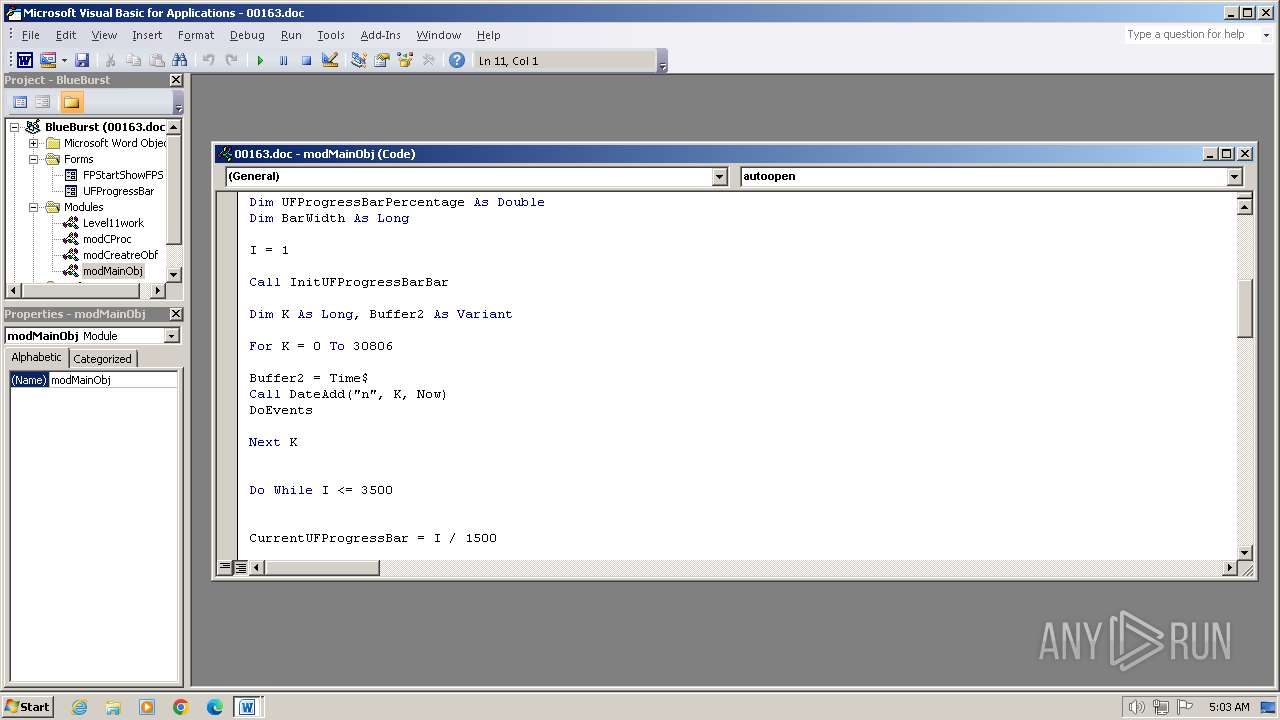
Task: Open the Edit menu
Action: (x=66, y=35)
